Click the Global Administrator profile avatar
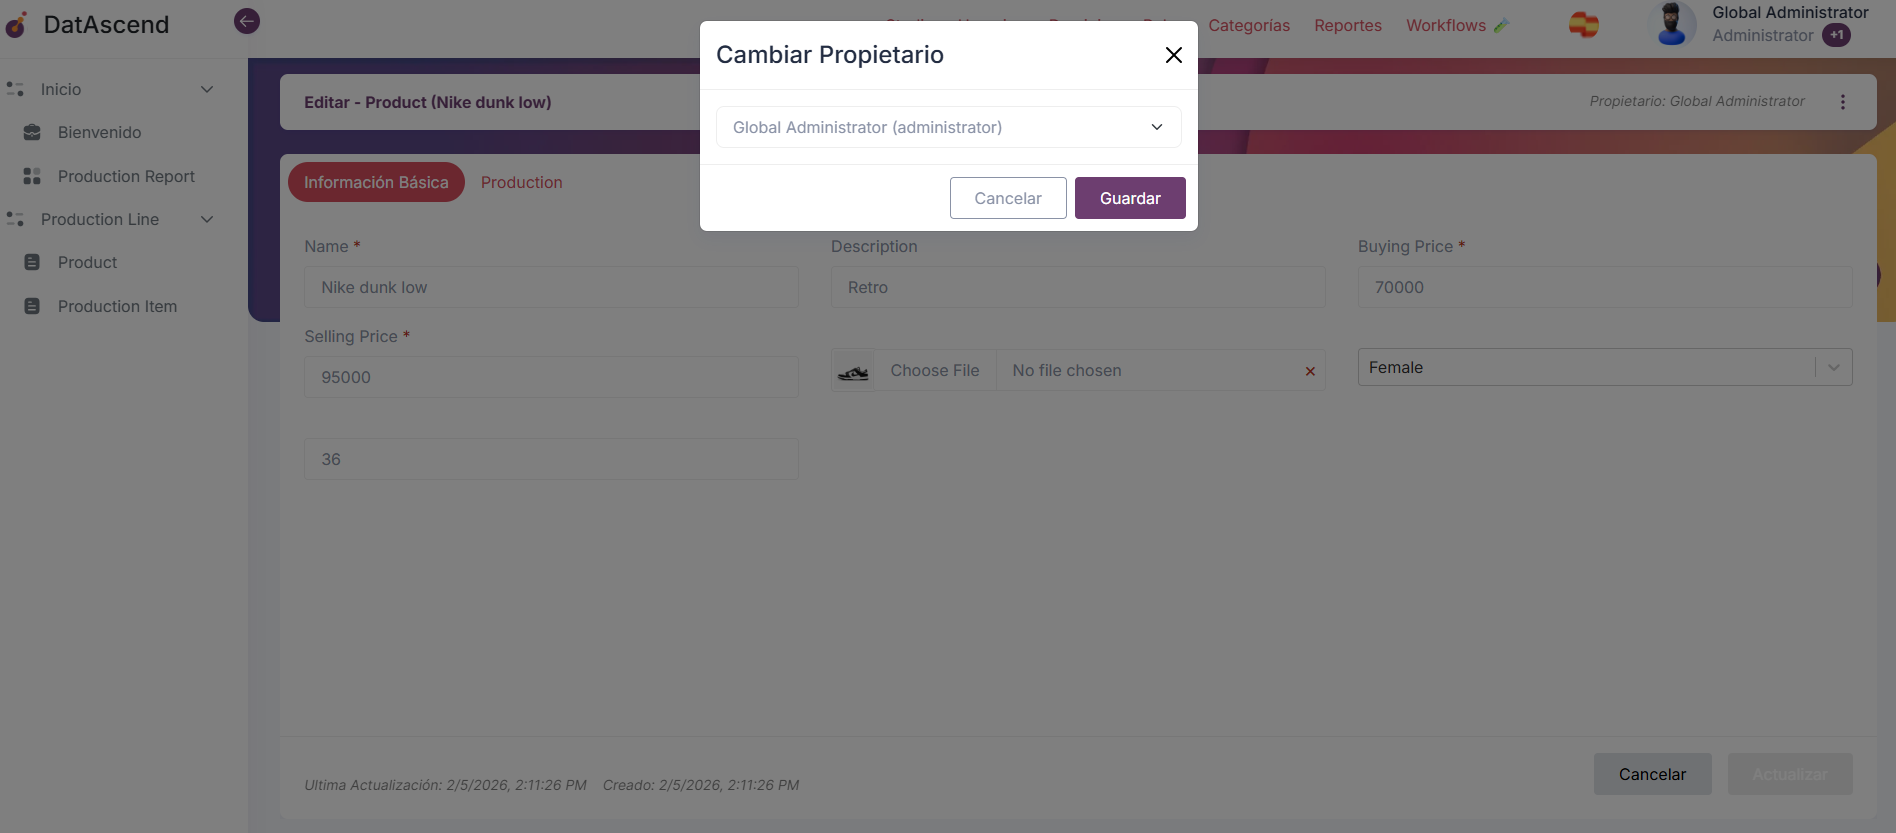Image resolution: width=1896 pixels, height=833 pixels. tap(1672, 24)
